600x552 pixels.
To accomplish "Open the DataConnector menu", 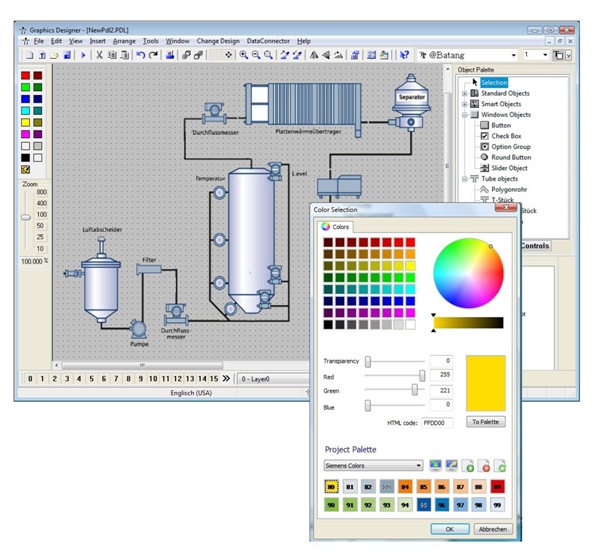I will 270,41.
